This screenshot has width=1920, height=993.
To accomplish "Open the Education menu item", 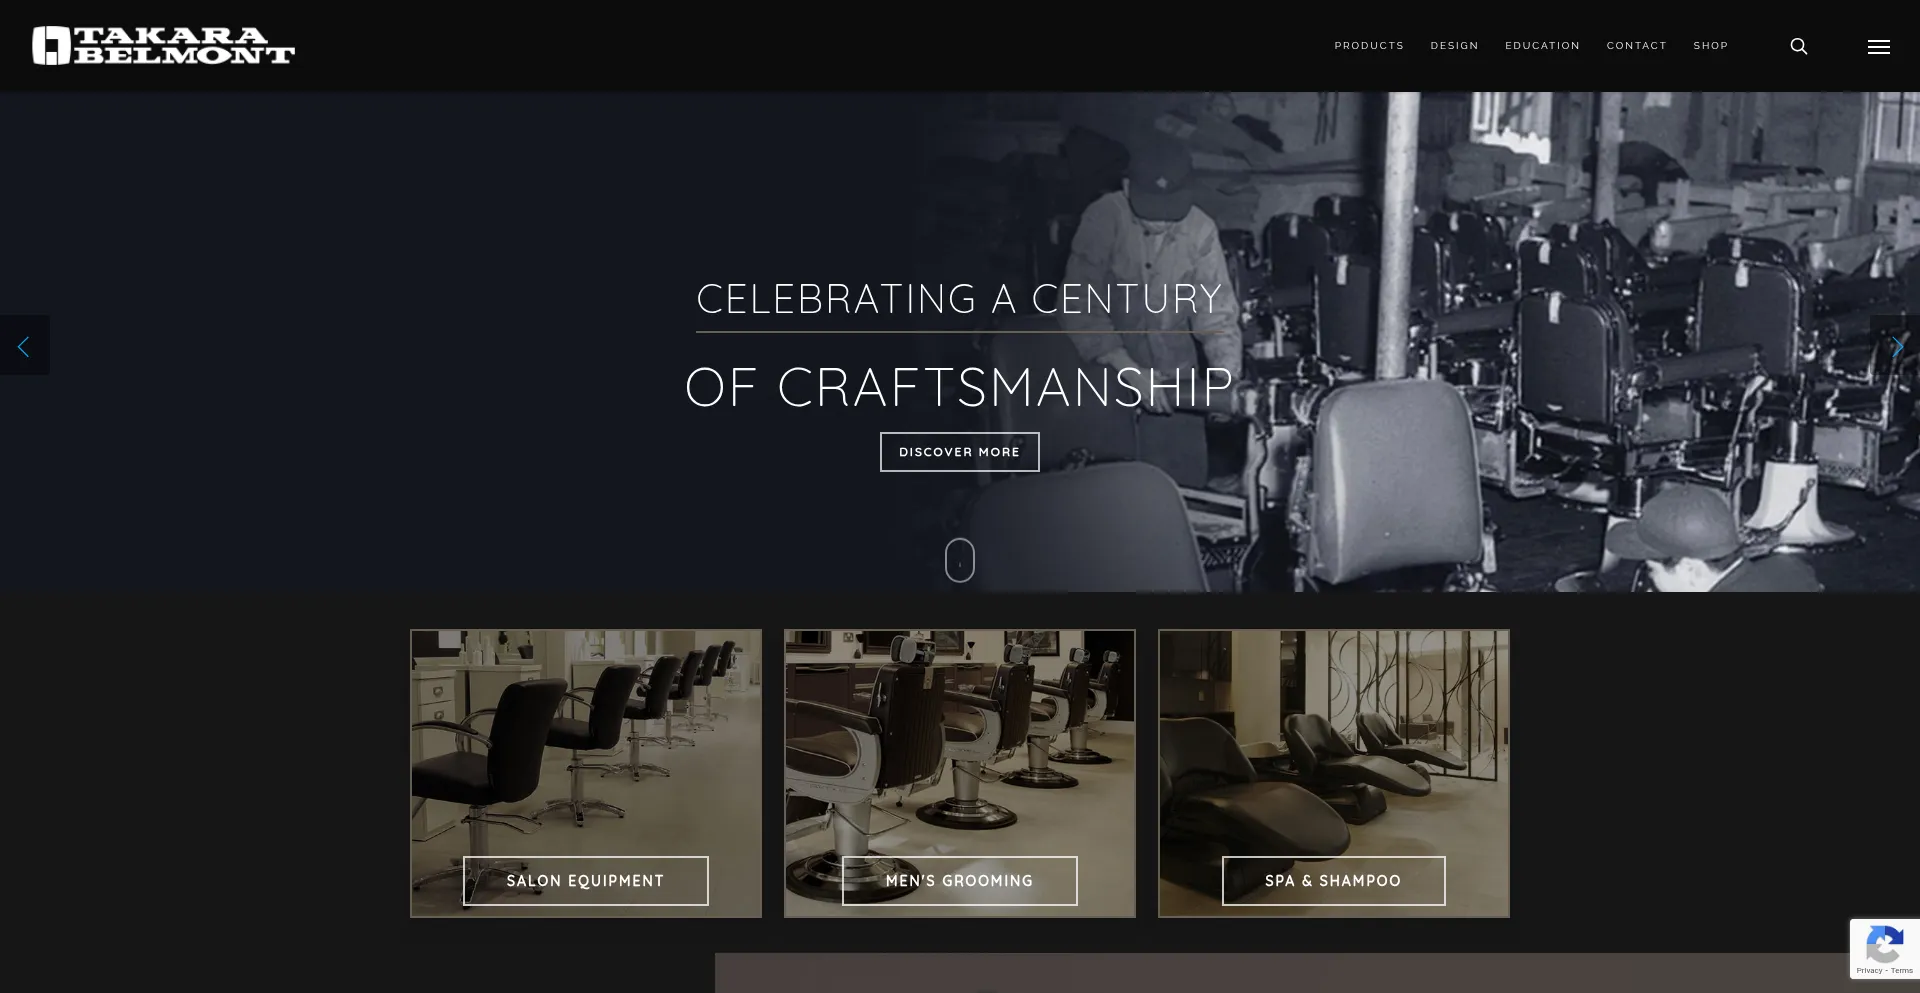I will click(x=1542, y=46).
